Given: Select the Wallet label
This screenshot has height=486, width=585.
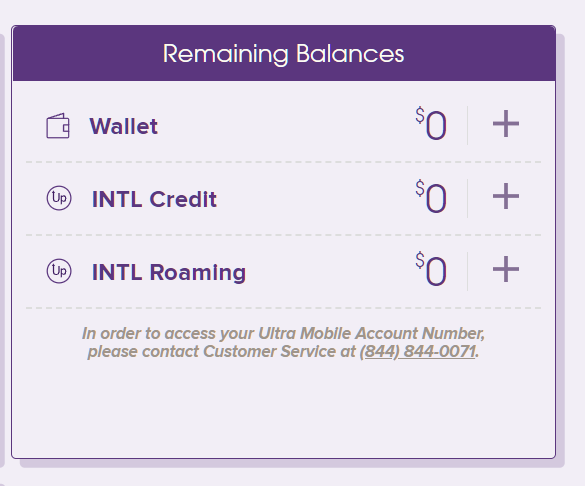Looking at the screenshot, I should point(123,126).
